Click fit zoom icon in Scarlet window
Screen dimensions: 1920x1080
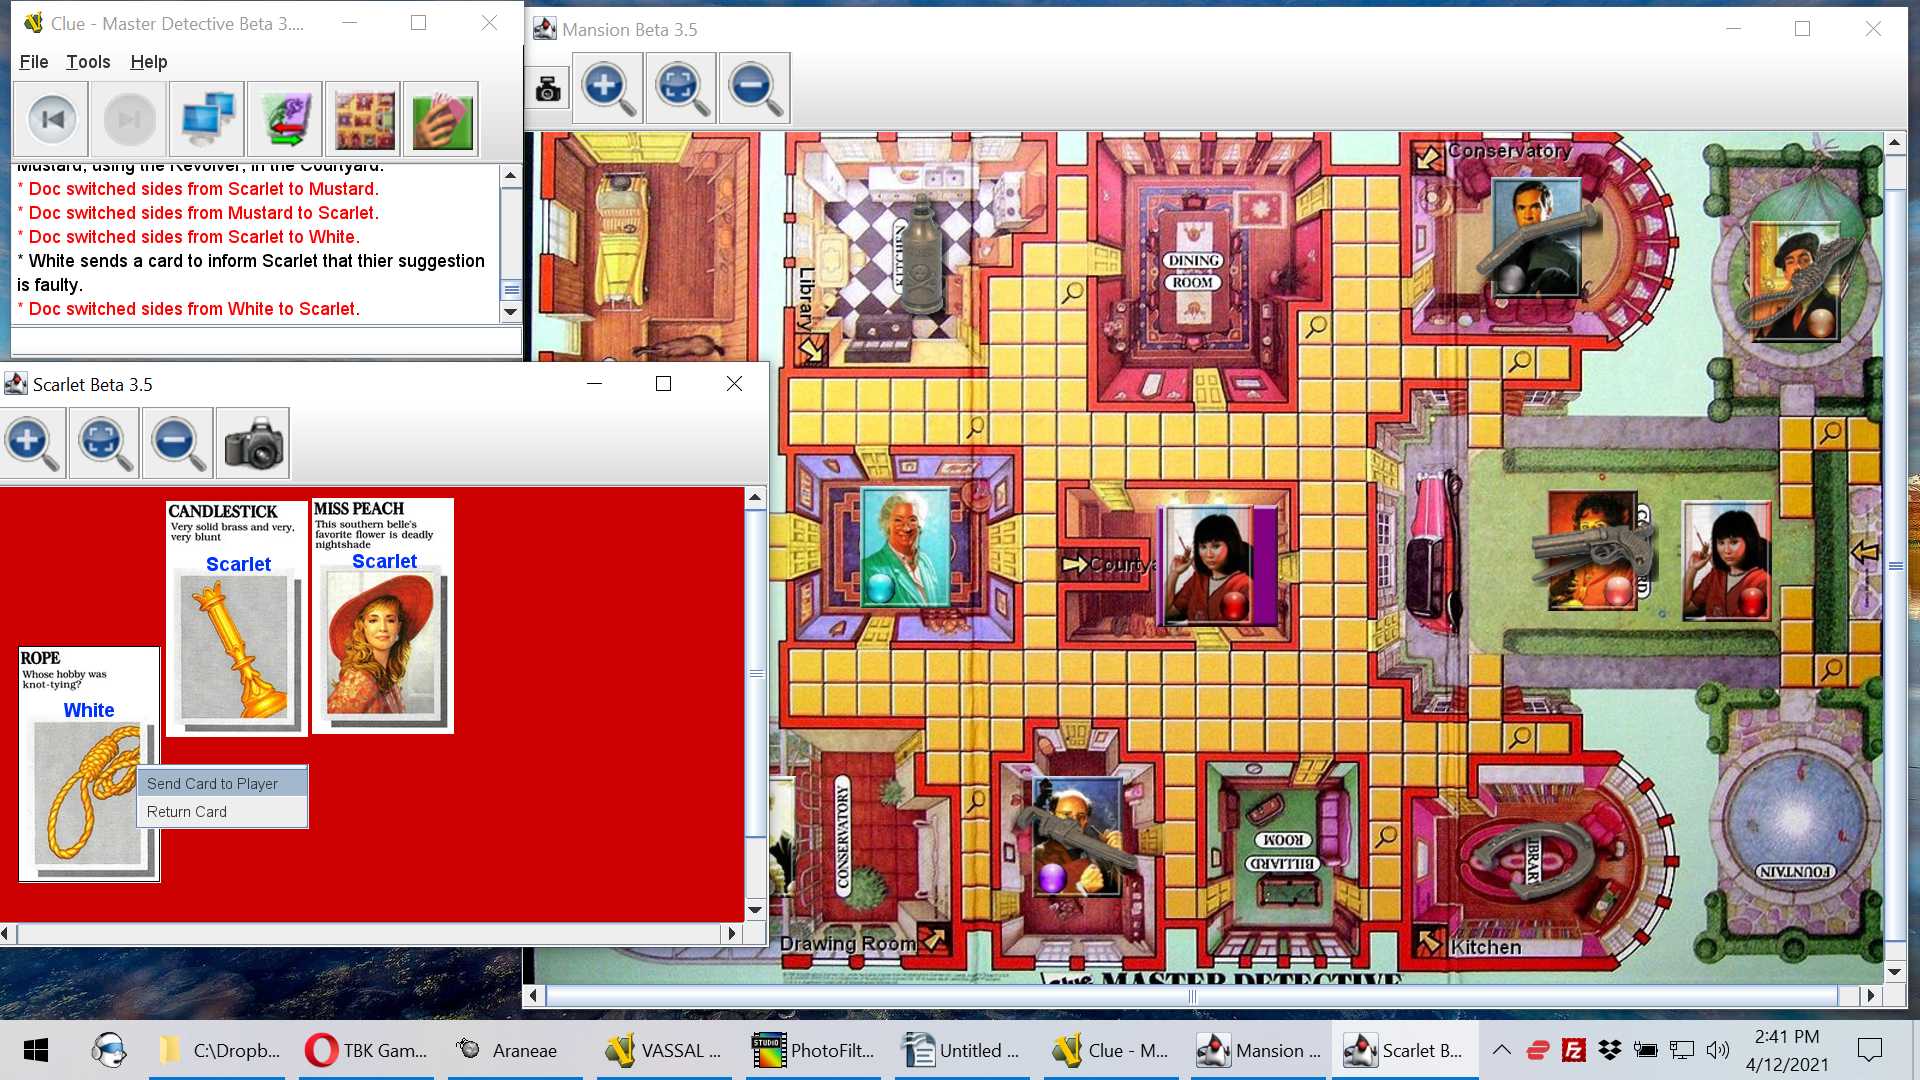tap(105, 443)
